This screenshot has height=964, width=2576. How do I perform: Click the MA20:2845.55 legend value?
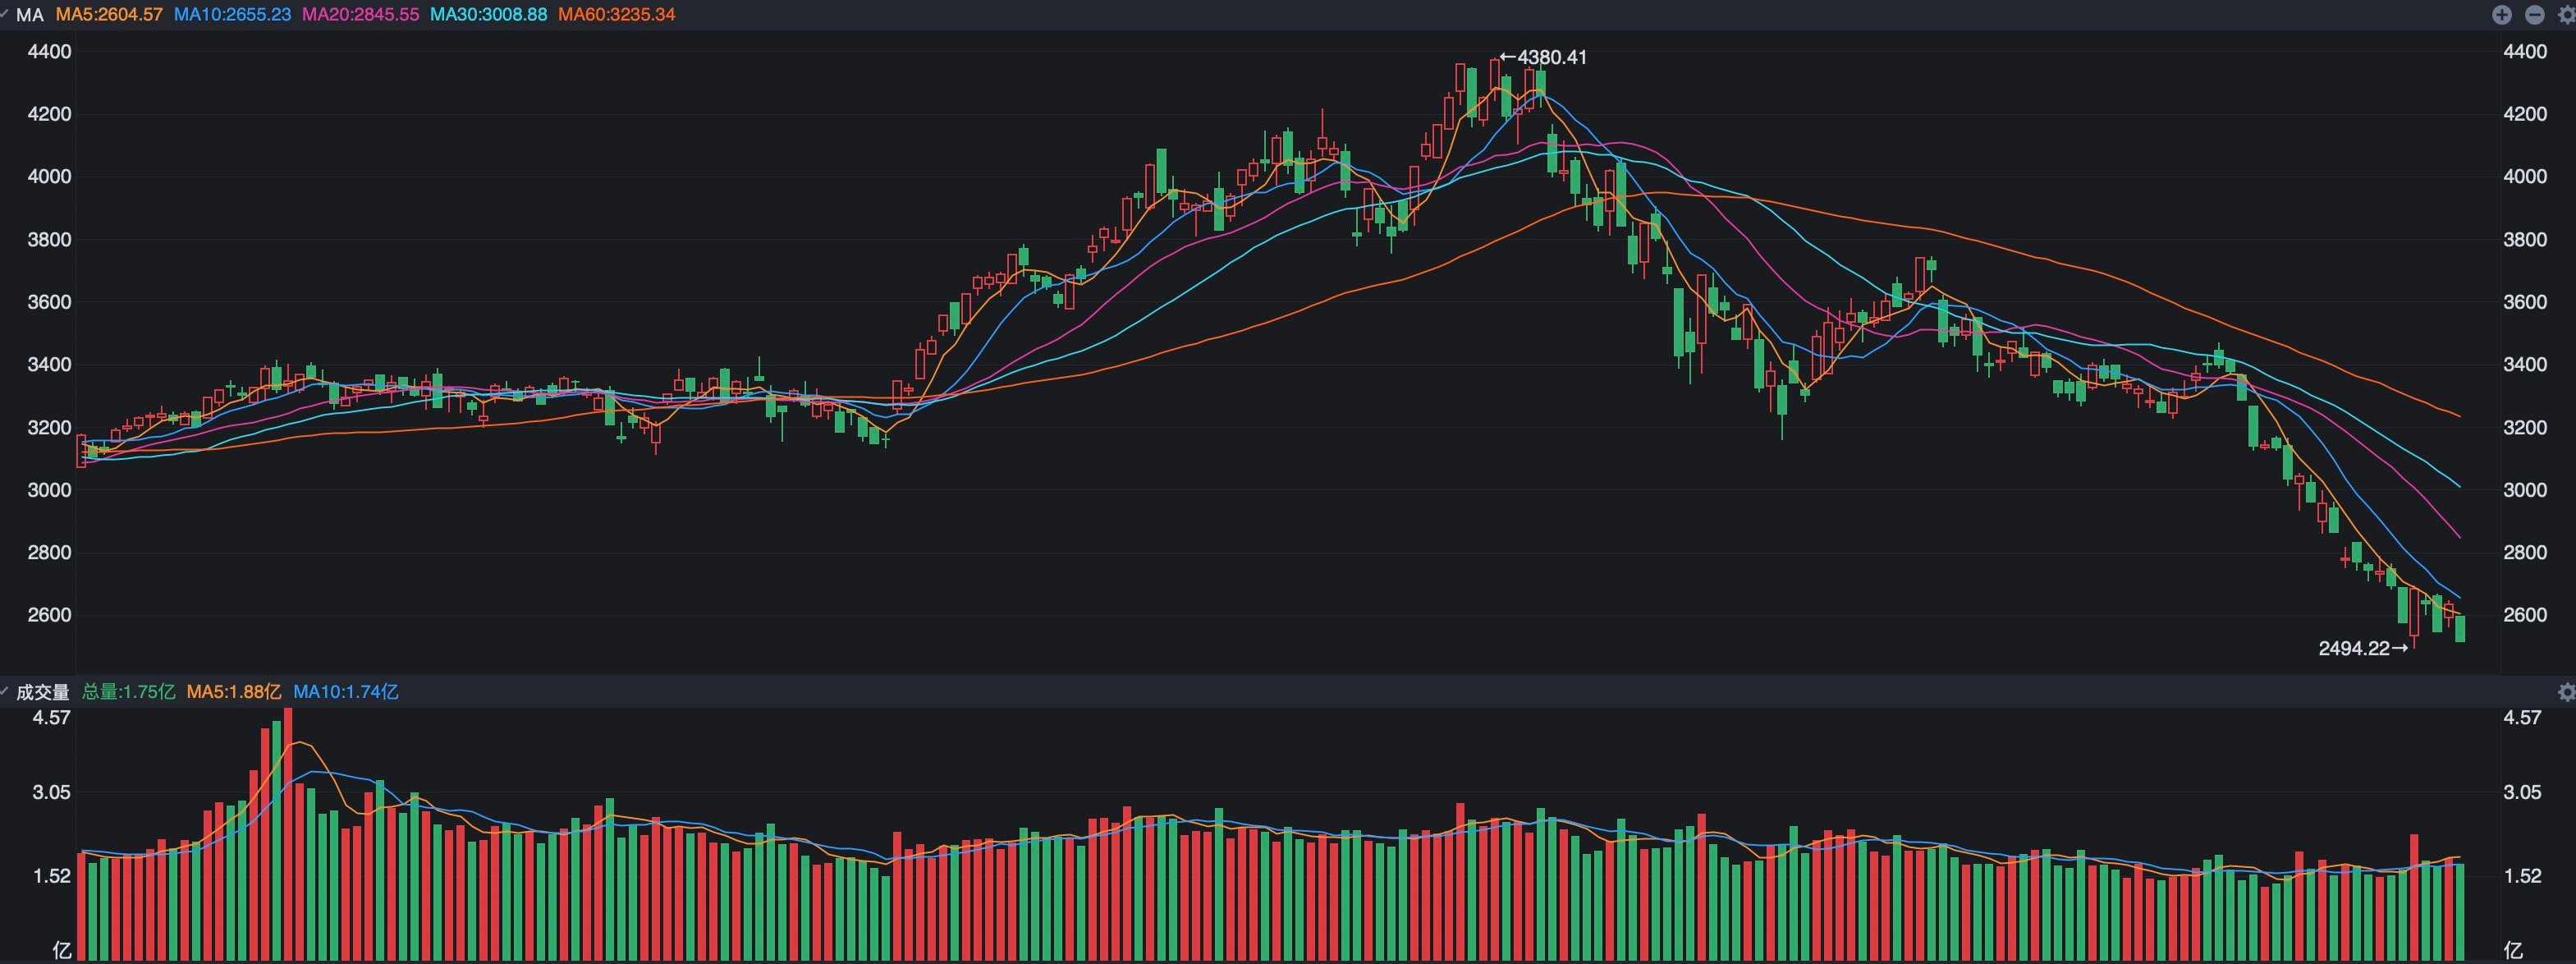(x=360, y=14)
